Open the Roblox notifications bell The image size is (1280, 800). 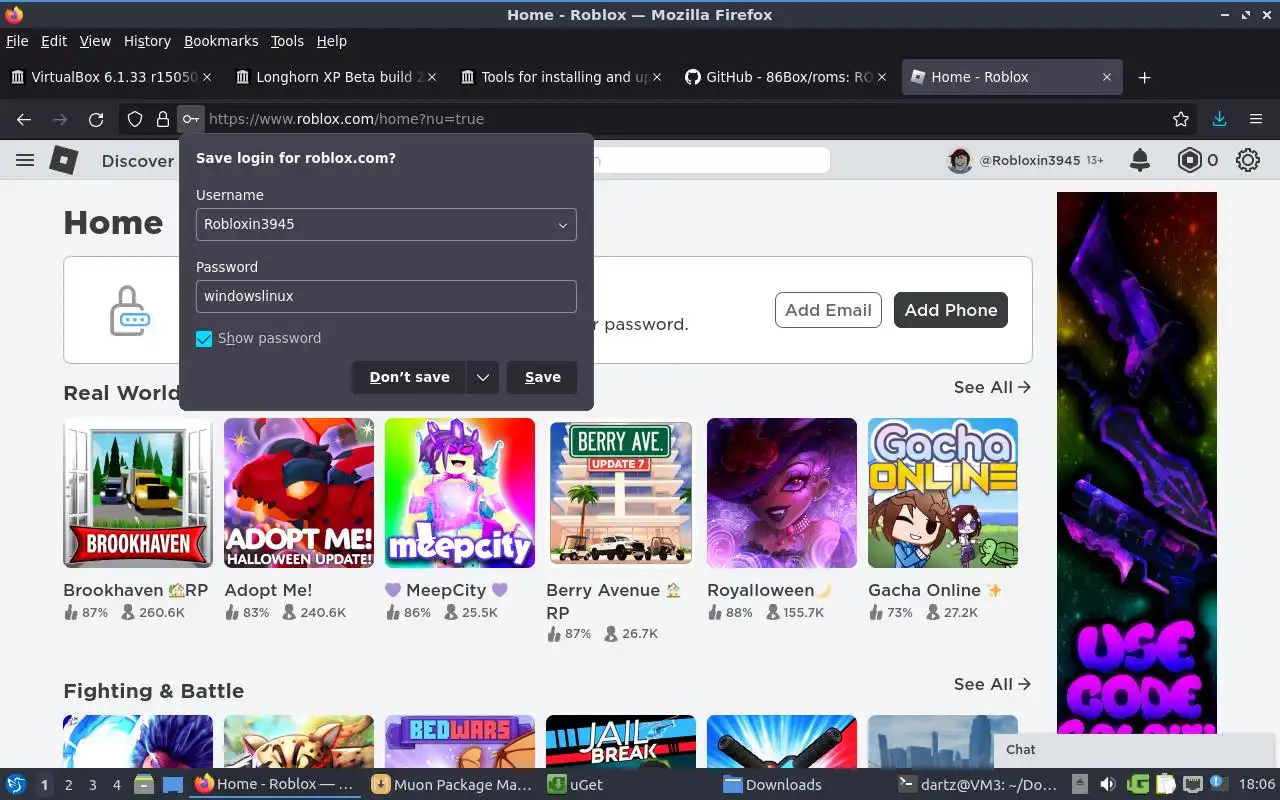1139,160
